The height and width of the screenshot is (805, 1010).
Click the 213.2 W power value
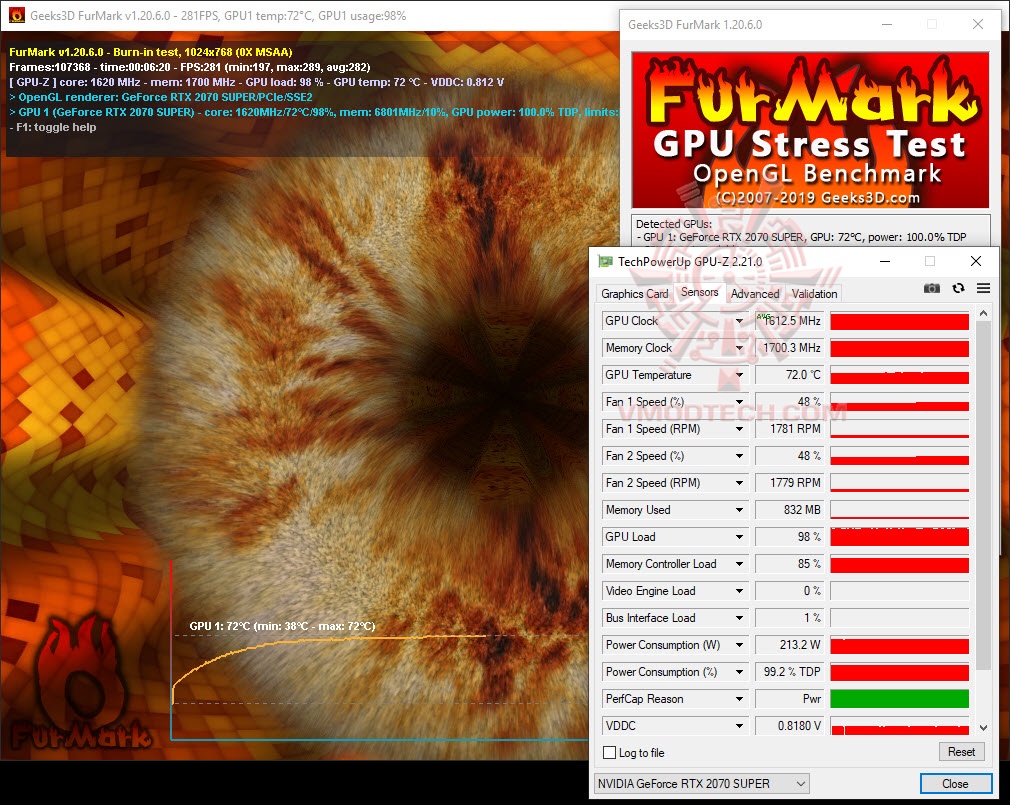(x=790, y=645)
